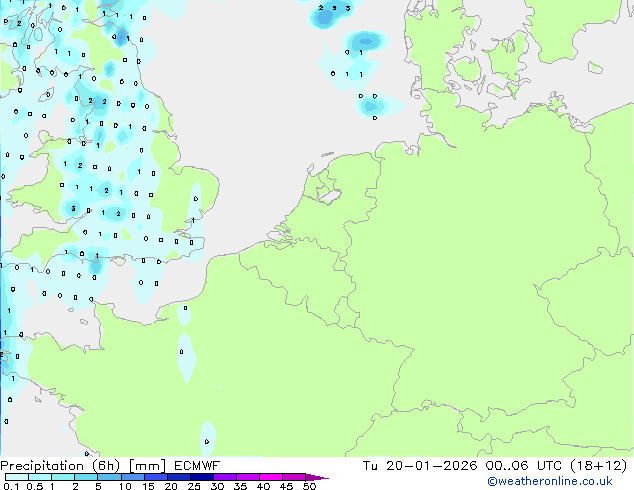634x490 pixels.
Task: Click the 'ECMWF' model name
Action: click(197, 466)
